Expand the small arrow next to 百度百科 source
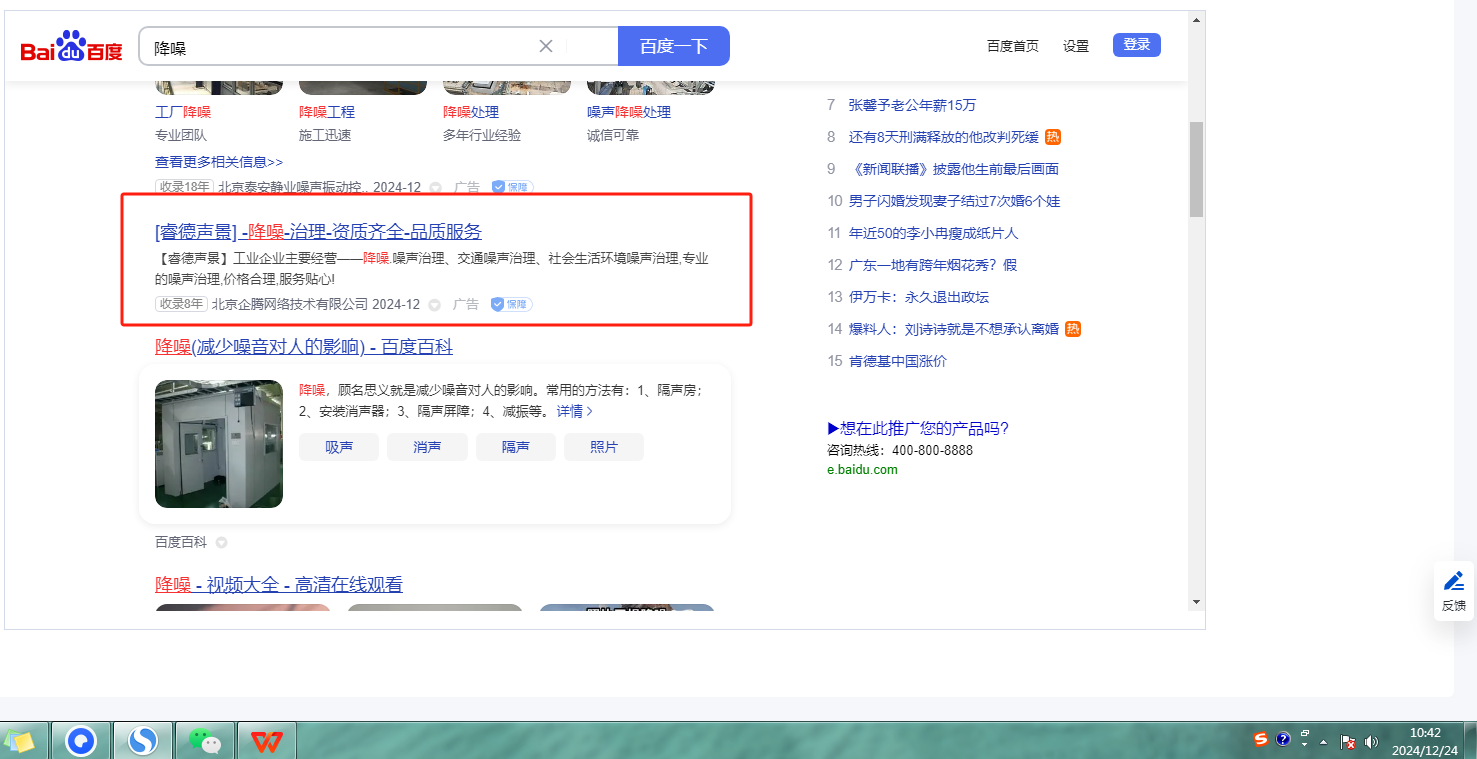 (x=221, y=543)
